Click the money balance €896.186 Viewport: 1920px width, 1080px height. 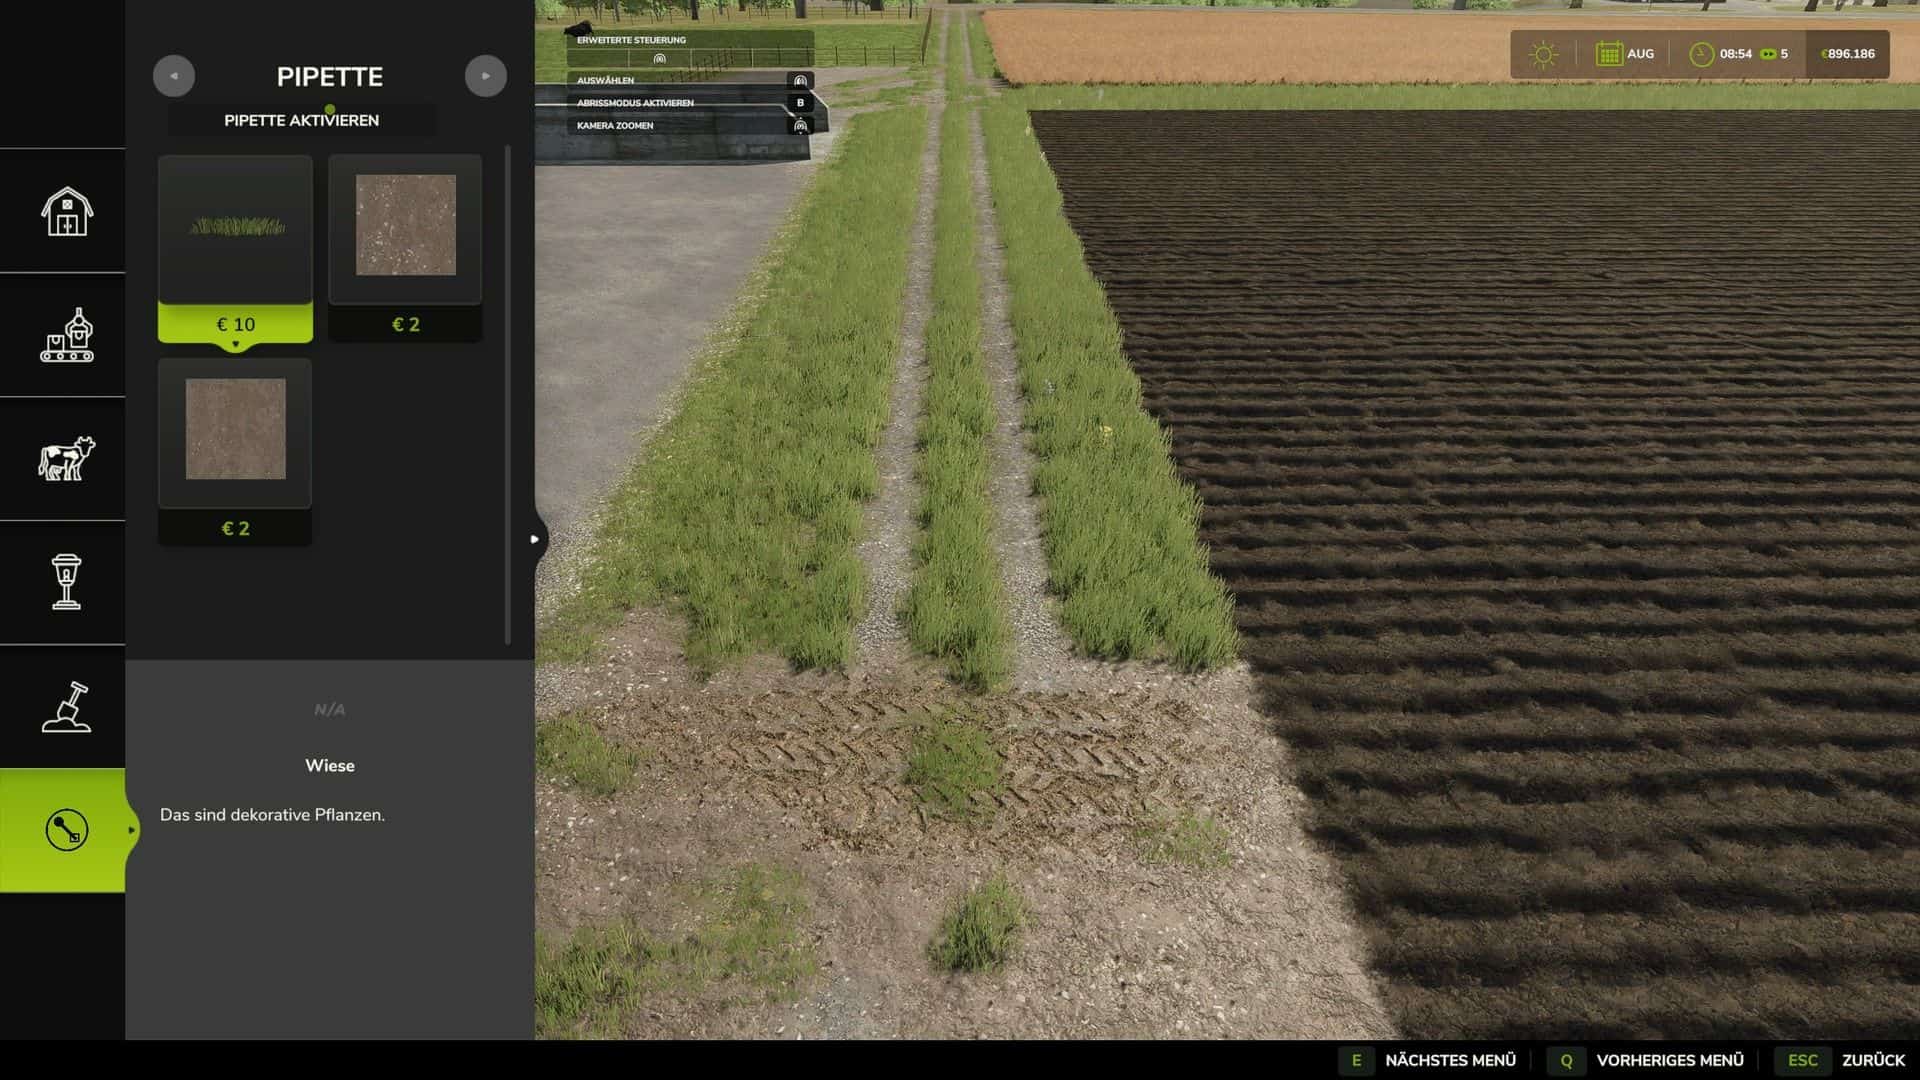pos(1848,54)
